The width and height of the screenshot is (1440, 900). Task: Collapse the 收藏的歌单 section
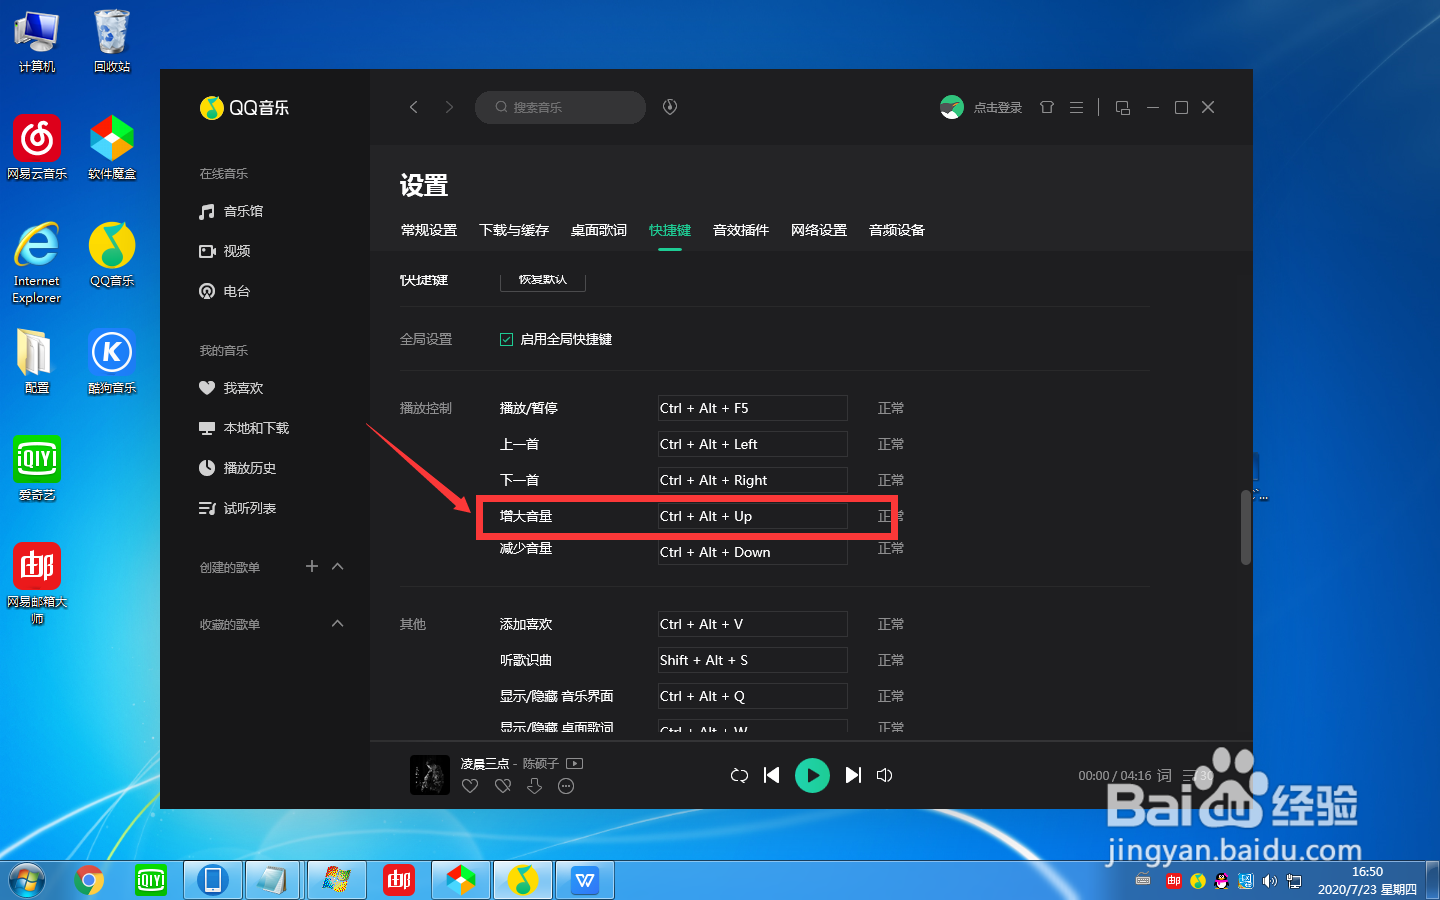(x=338, y=623)
